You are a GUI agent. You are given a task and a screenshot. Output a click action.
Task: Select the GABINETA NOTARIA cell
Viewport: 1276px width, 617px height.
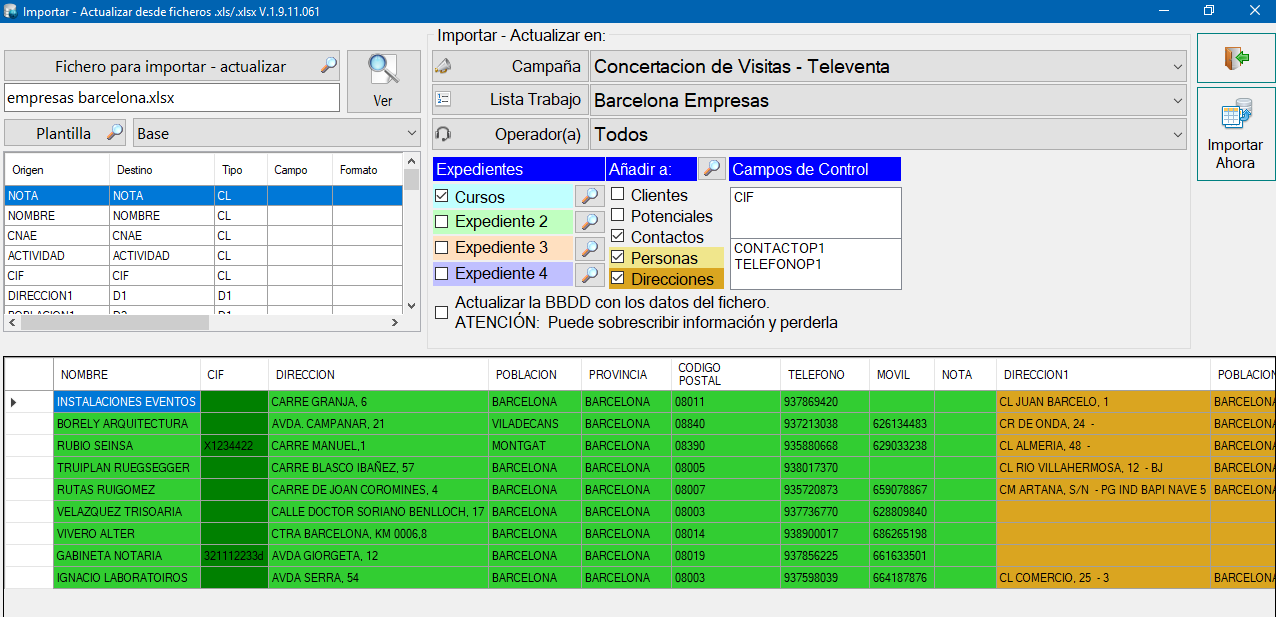coord(127,556)
